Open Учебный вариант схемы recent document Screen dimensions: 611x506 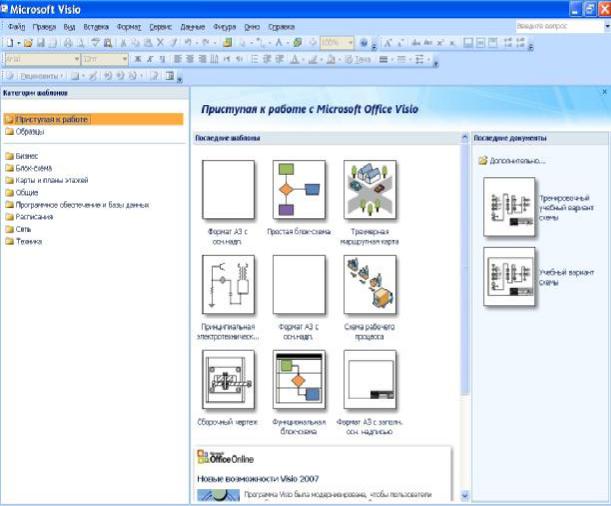pyautogui.click(x=539, y=277)
